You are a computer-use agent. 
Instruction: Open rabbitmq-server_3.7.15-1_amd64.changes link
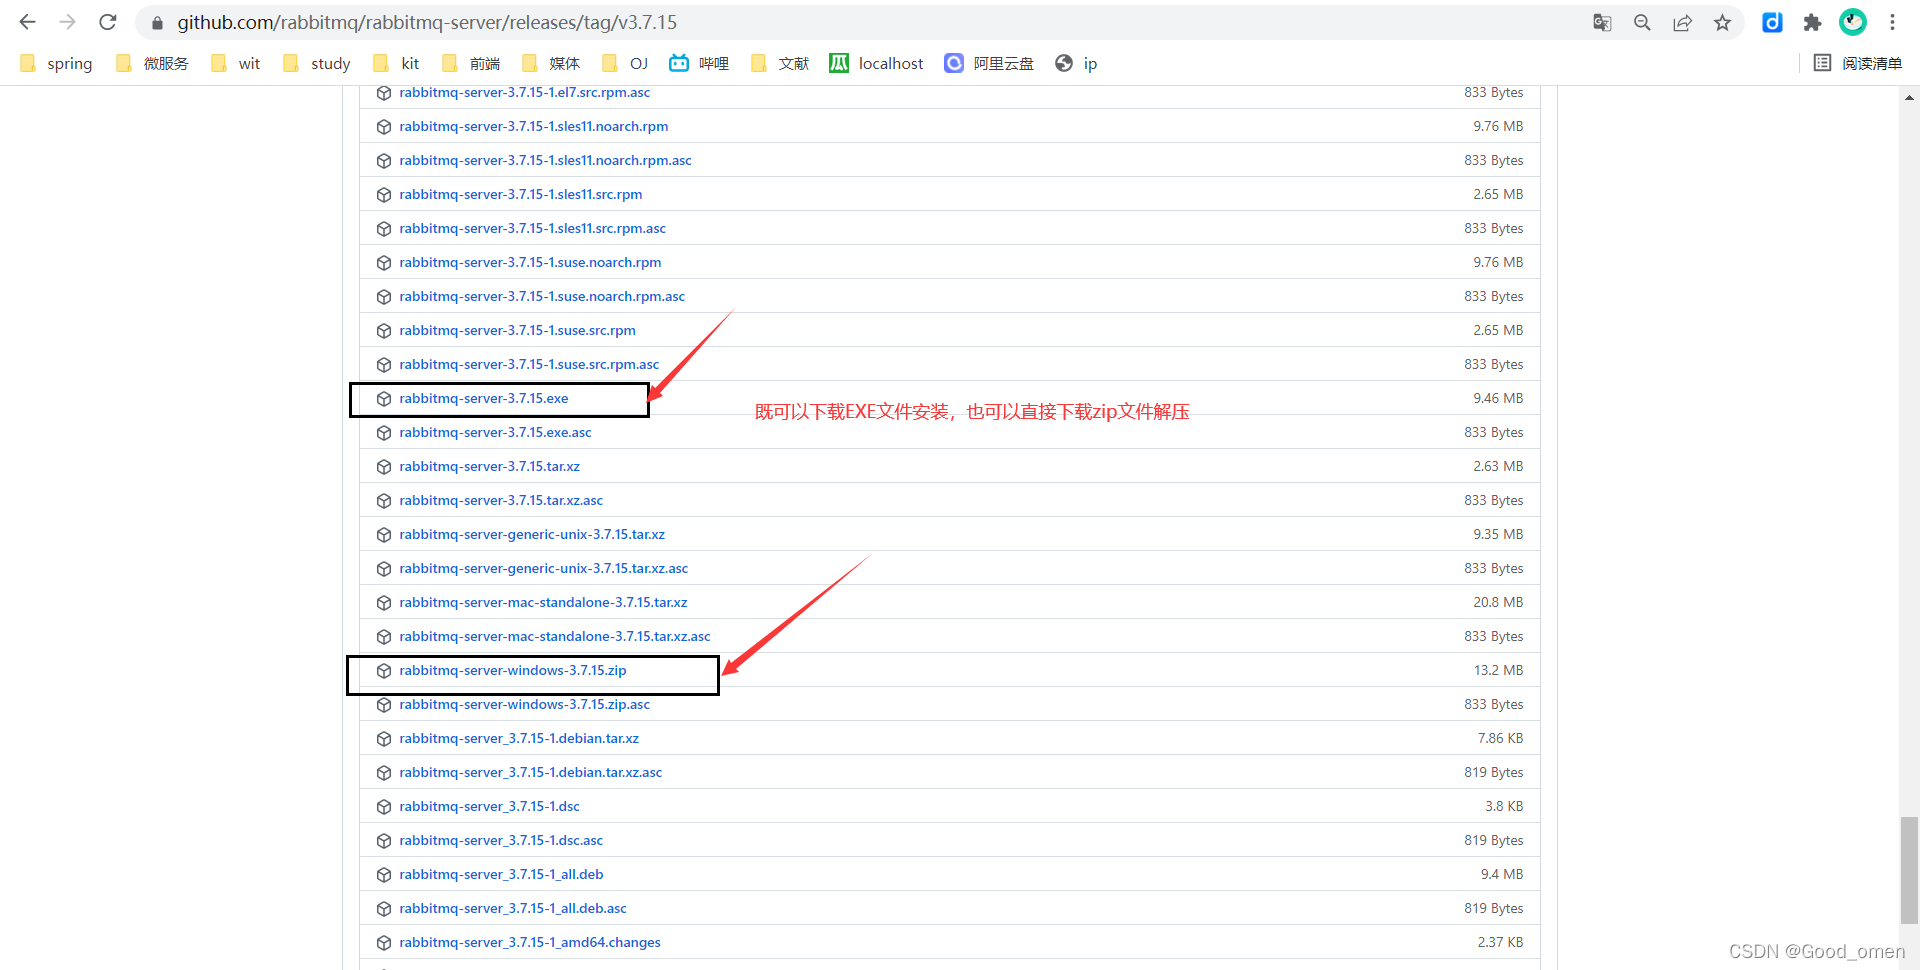click(x=529, y=943)
